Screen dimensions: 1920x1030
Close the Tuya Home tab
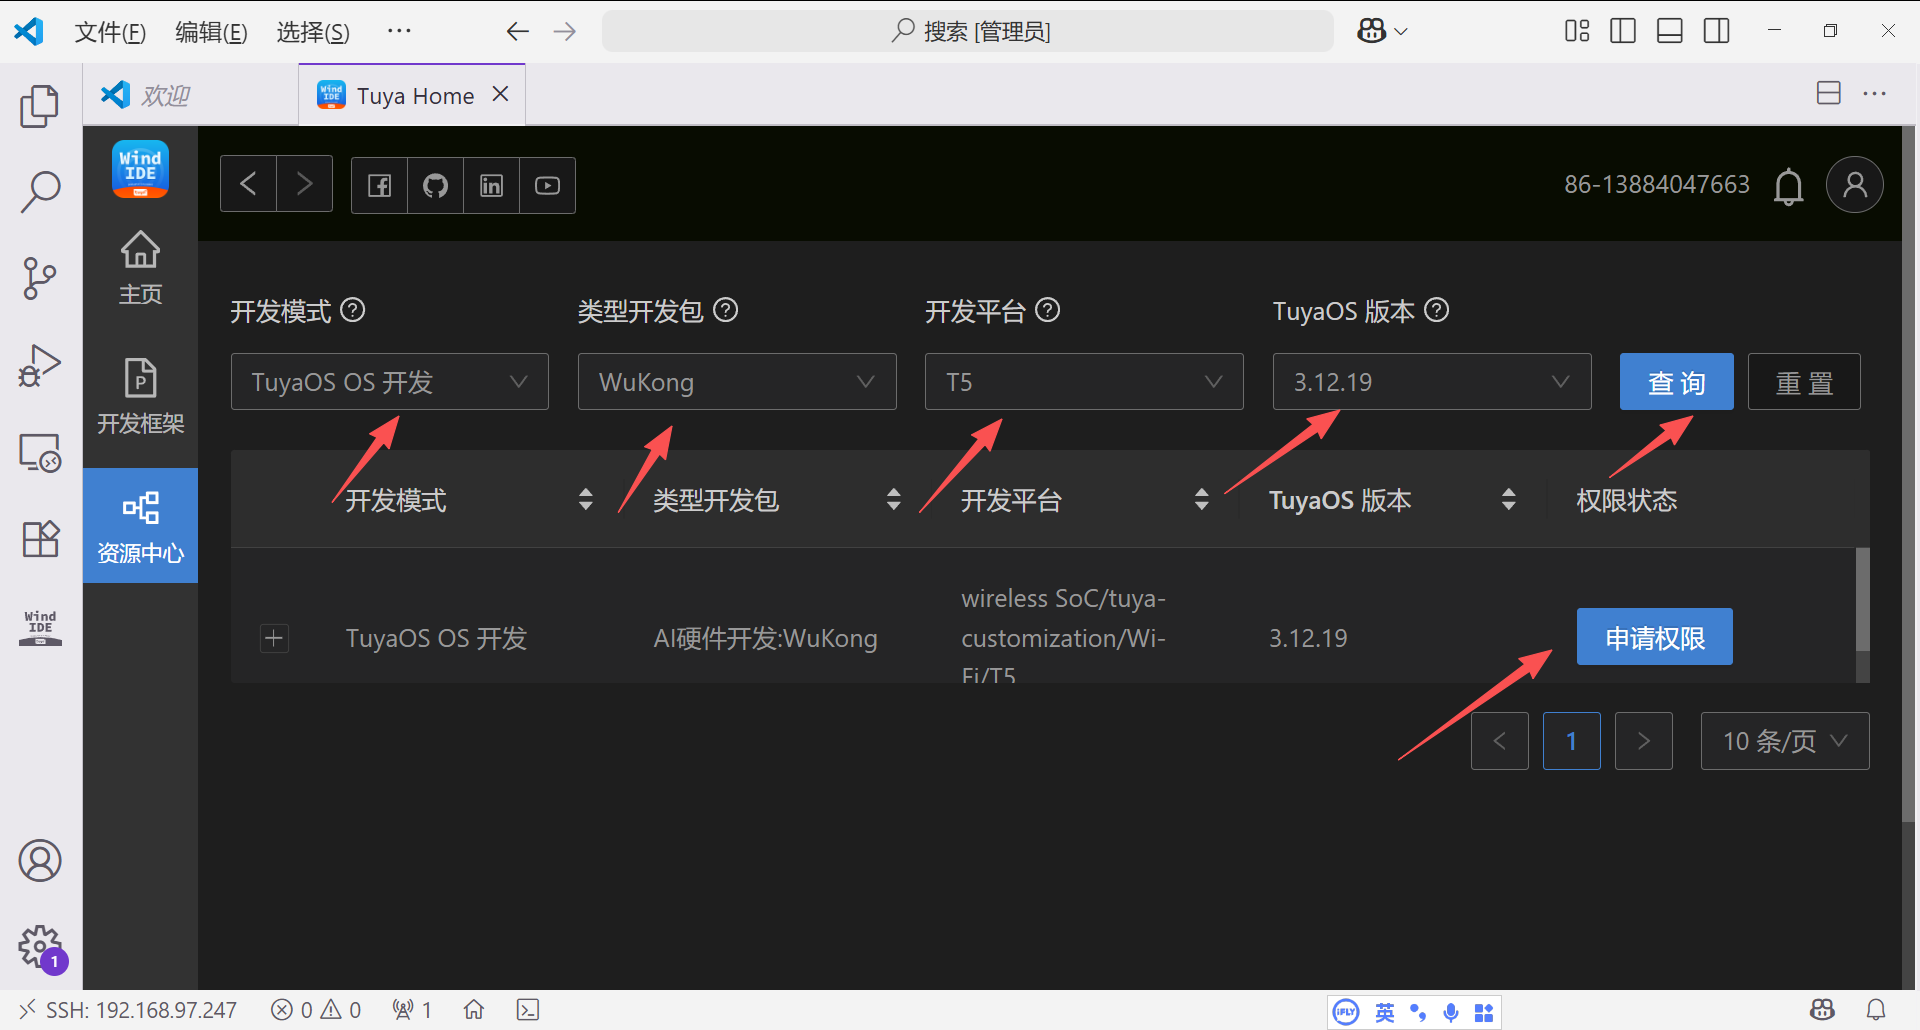[501, 94]
